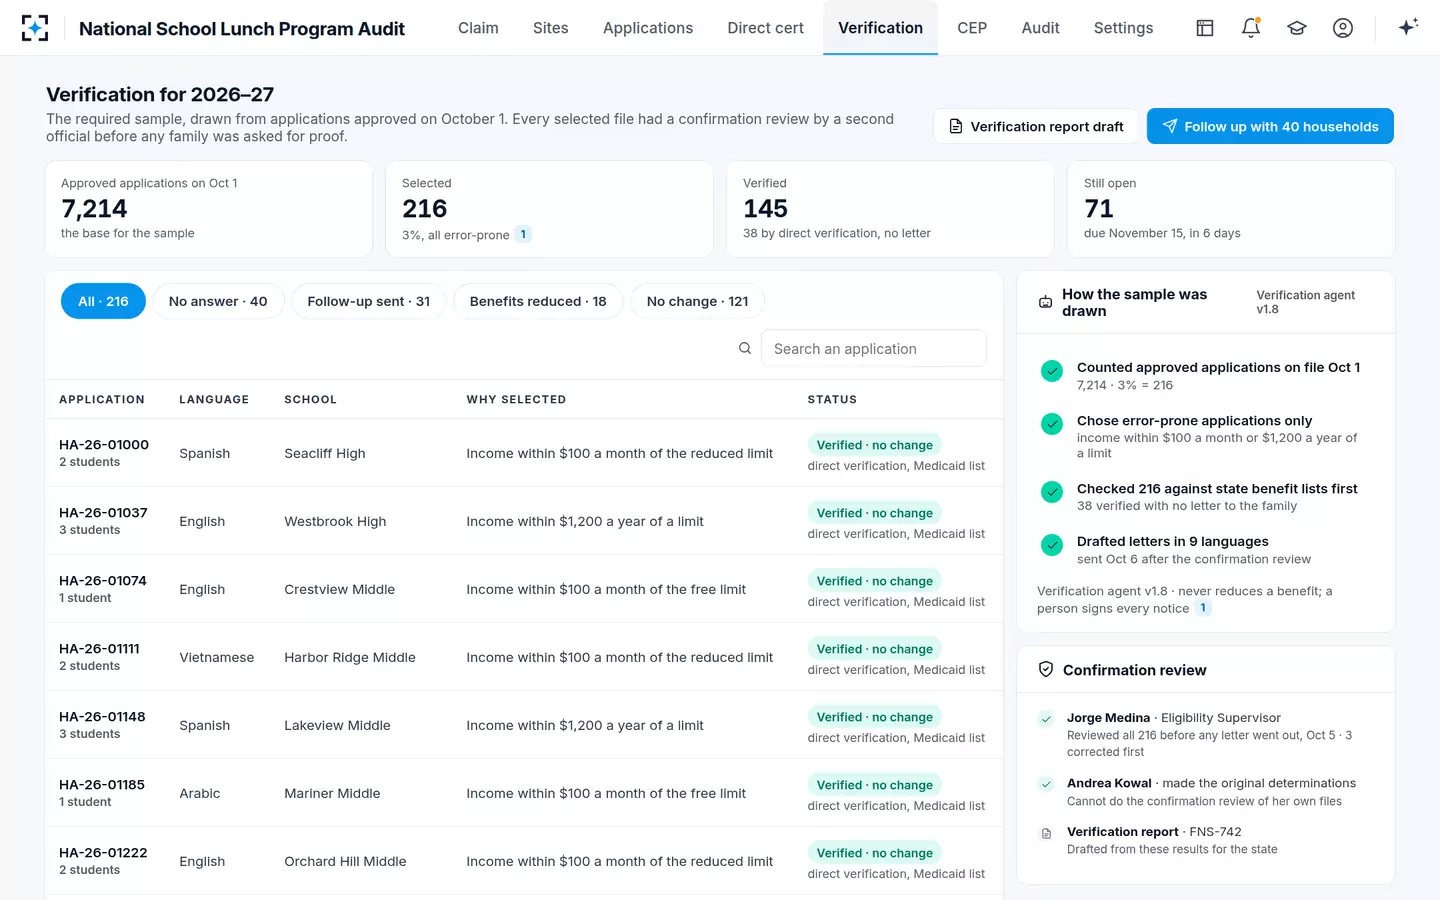Open the user account icon
Image resolution: width=1440 pixels, height=900 pixels.
coord(1343,28)
